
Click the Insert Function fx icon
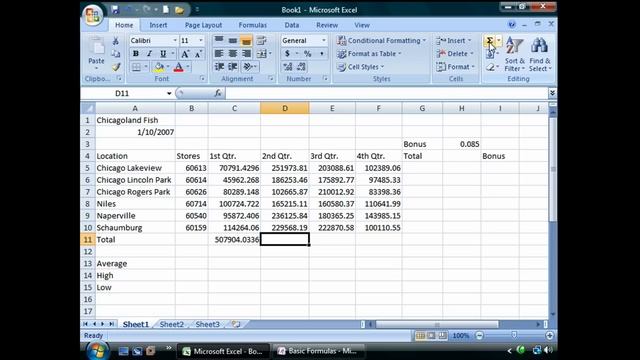(218, 93)
